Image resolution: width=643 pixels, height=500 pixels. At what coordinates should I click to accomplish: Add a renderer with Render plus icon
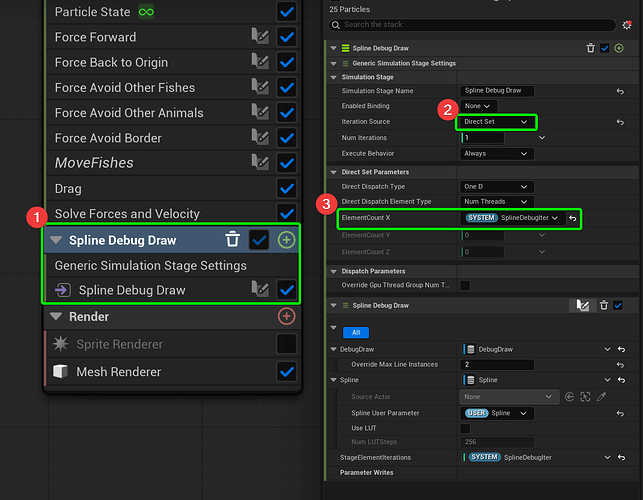(286, 316)
